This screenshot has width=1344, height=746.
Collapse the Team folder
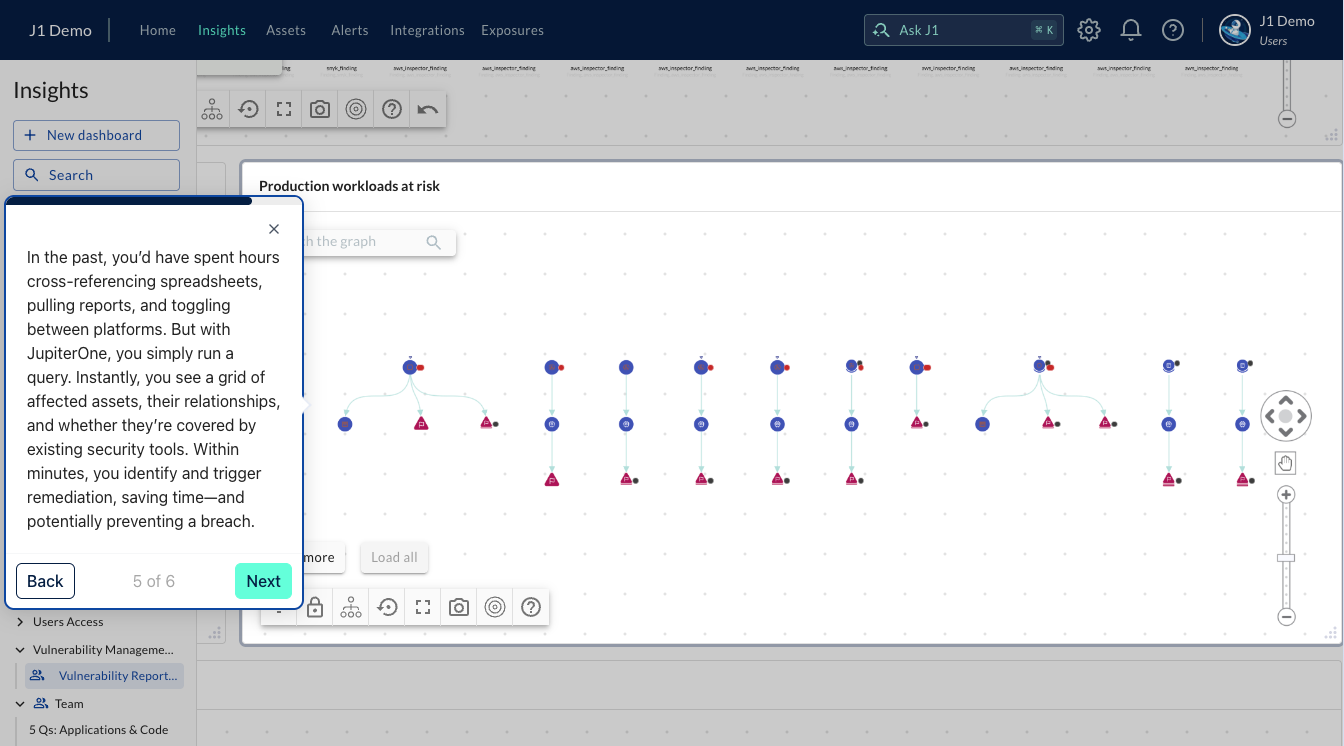pos(20,704)
